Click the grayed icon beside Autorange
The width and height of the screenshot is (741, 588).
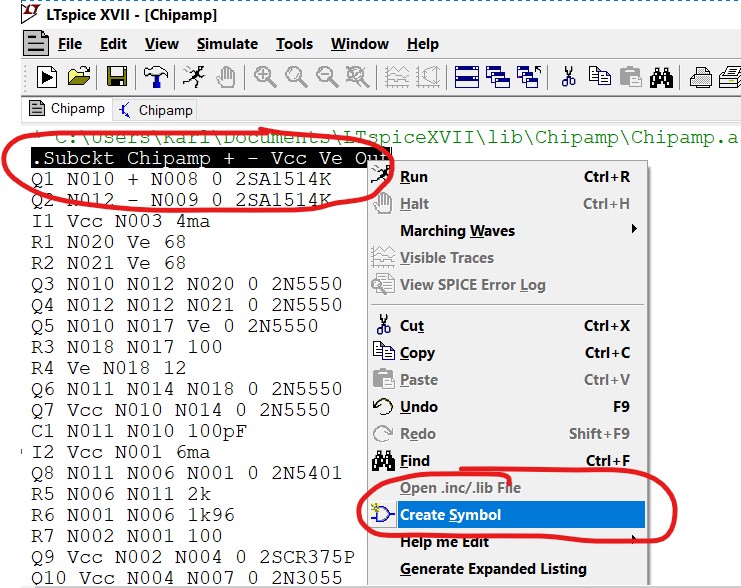(x=428, y=77)
